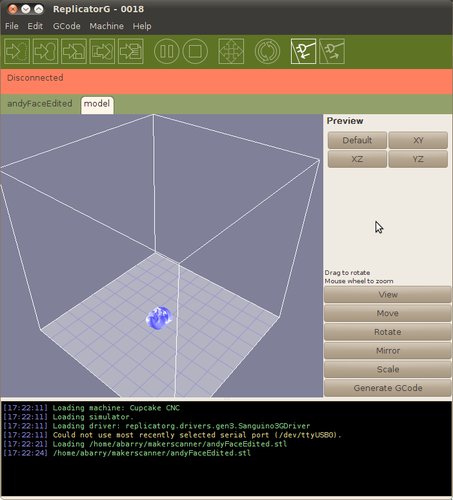
Task: Click the Disconnected status text
Action: tap(35, 78)
